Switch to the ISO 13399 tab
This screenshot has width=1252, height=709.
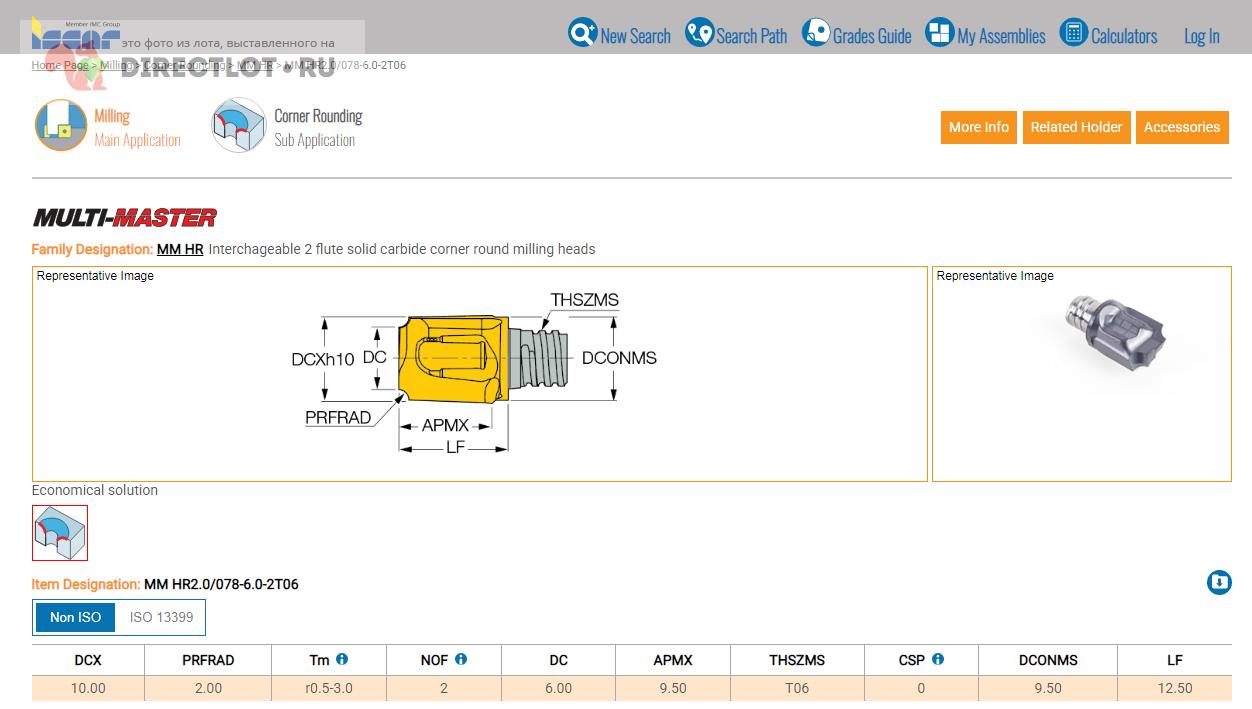[x=161, y=618]
